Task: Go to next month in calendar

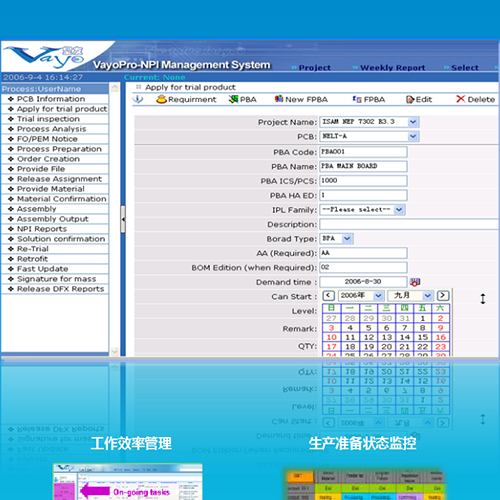Action: (x=443, y=296)
